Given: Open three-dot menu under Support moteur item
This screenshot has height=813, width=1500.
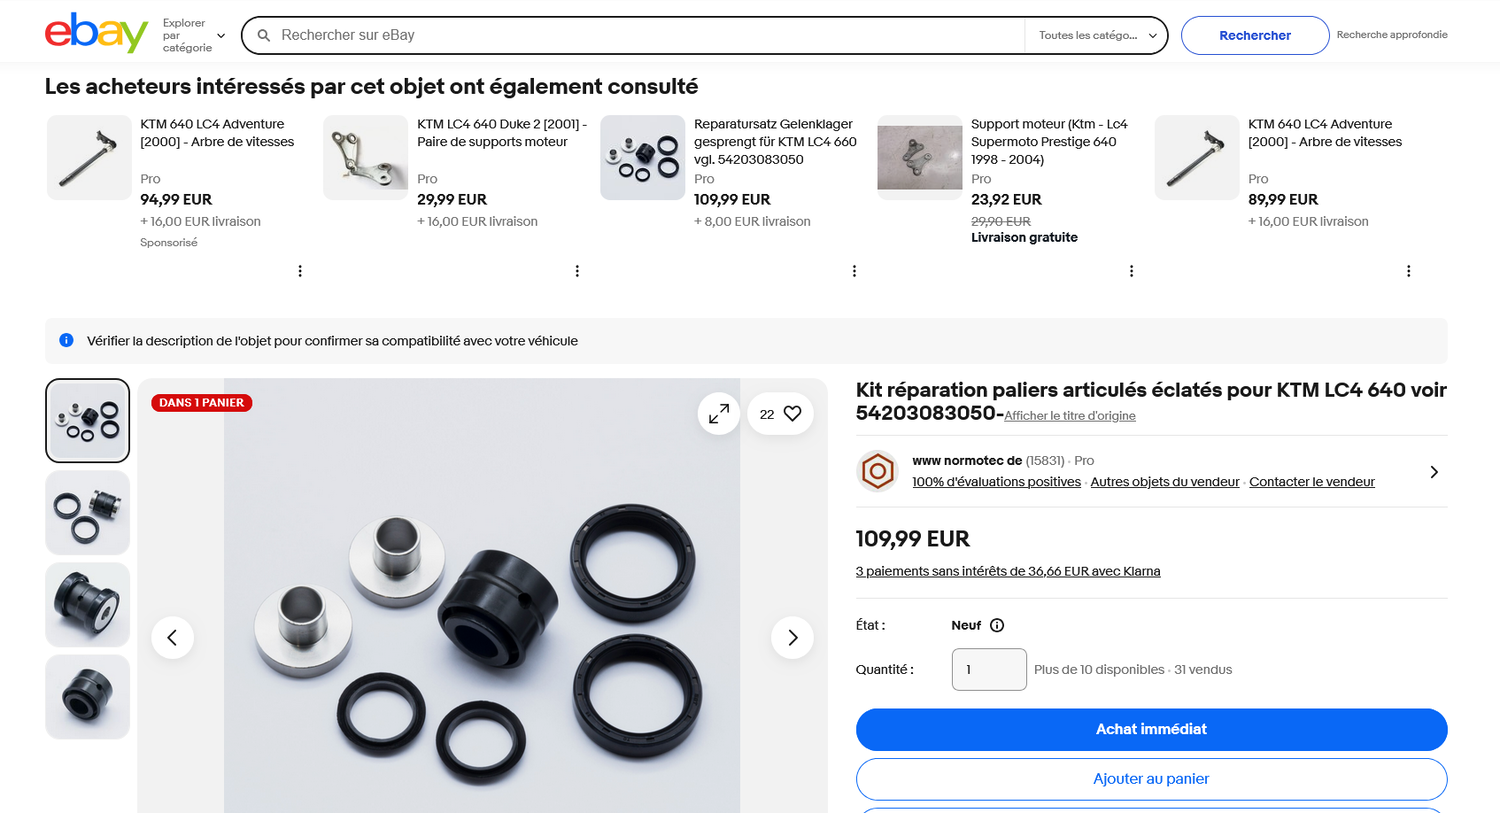Looking at the screenshot, I should coord(1131,271).
